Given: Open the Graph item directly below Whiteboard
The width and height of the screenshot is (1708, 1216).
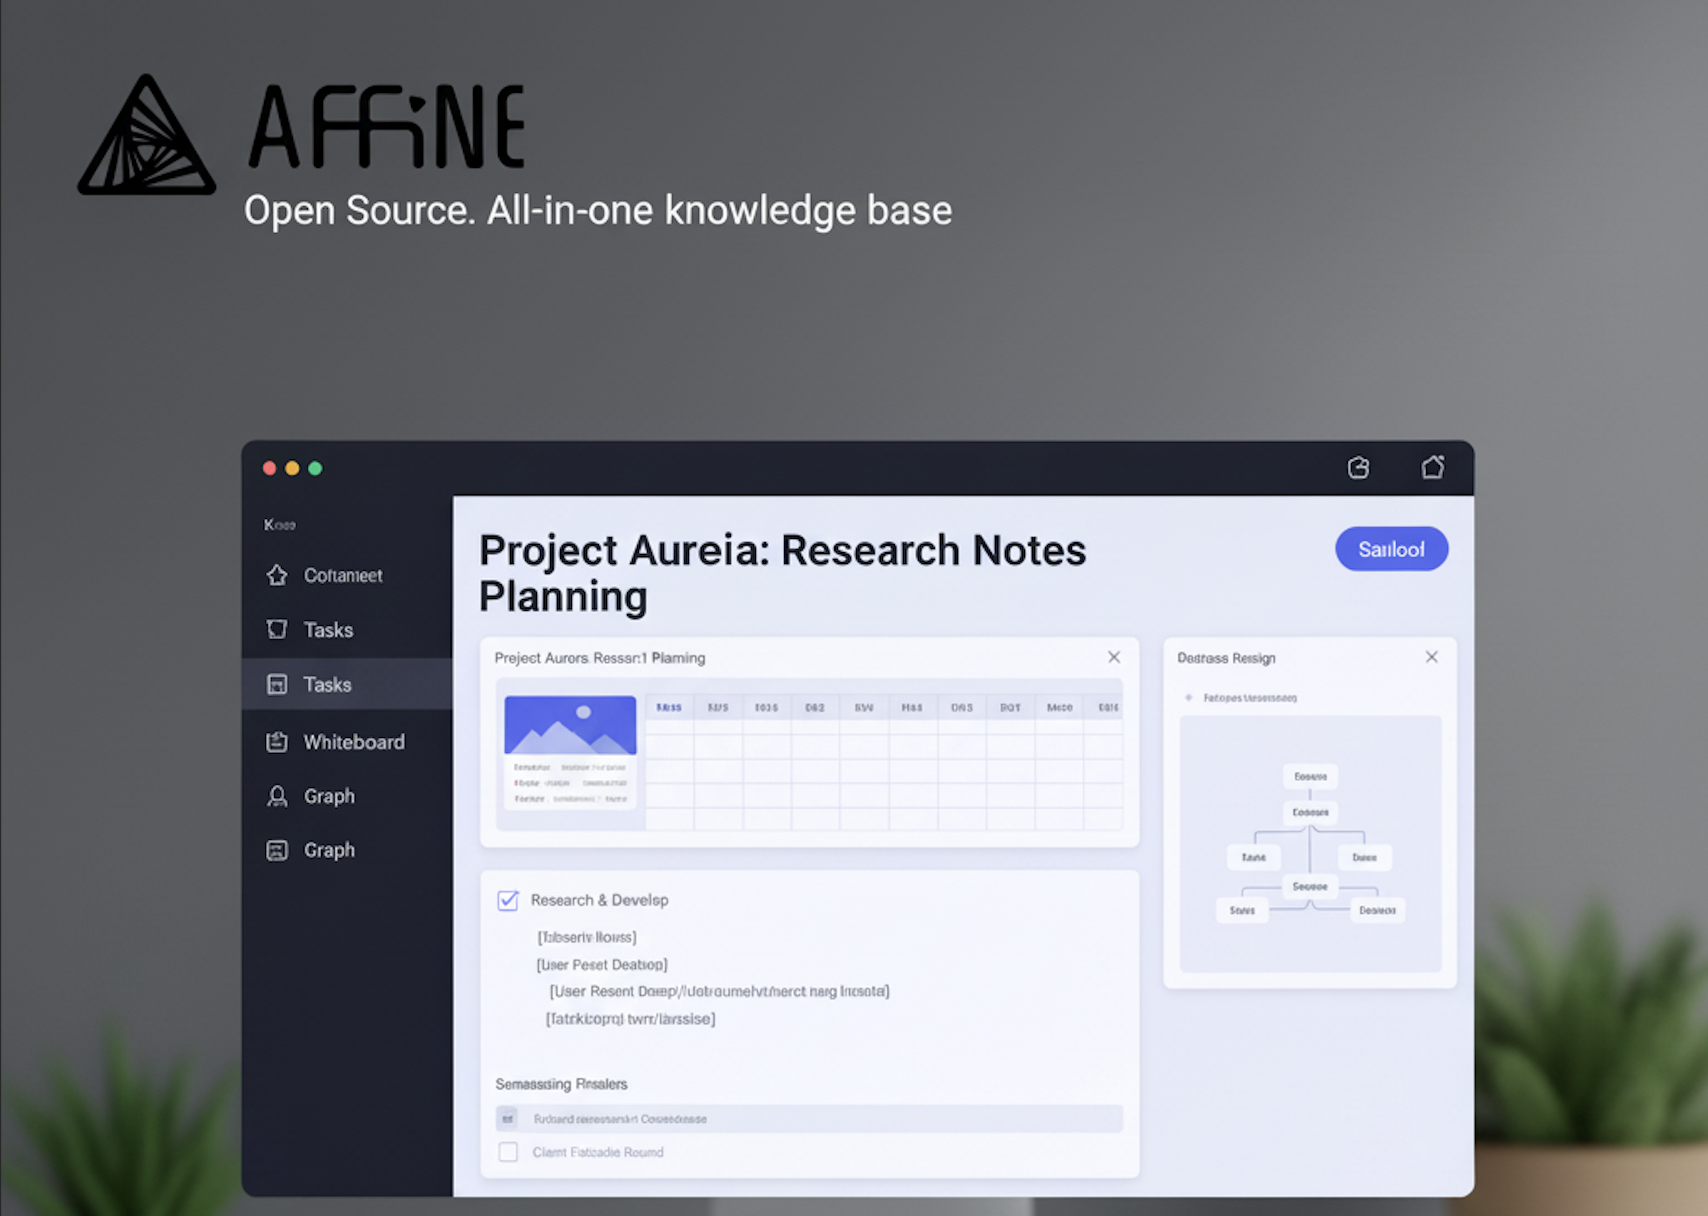Looking at the screenshot, I should [346, 796].
